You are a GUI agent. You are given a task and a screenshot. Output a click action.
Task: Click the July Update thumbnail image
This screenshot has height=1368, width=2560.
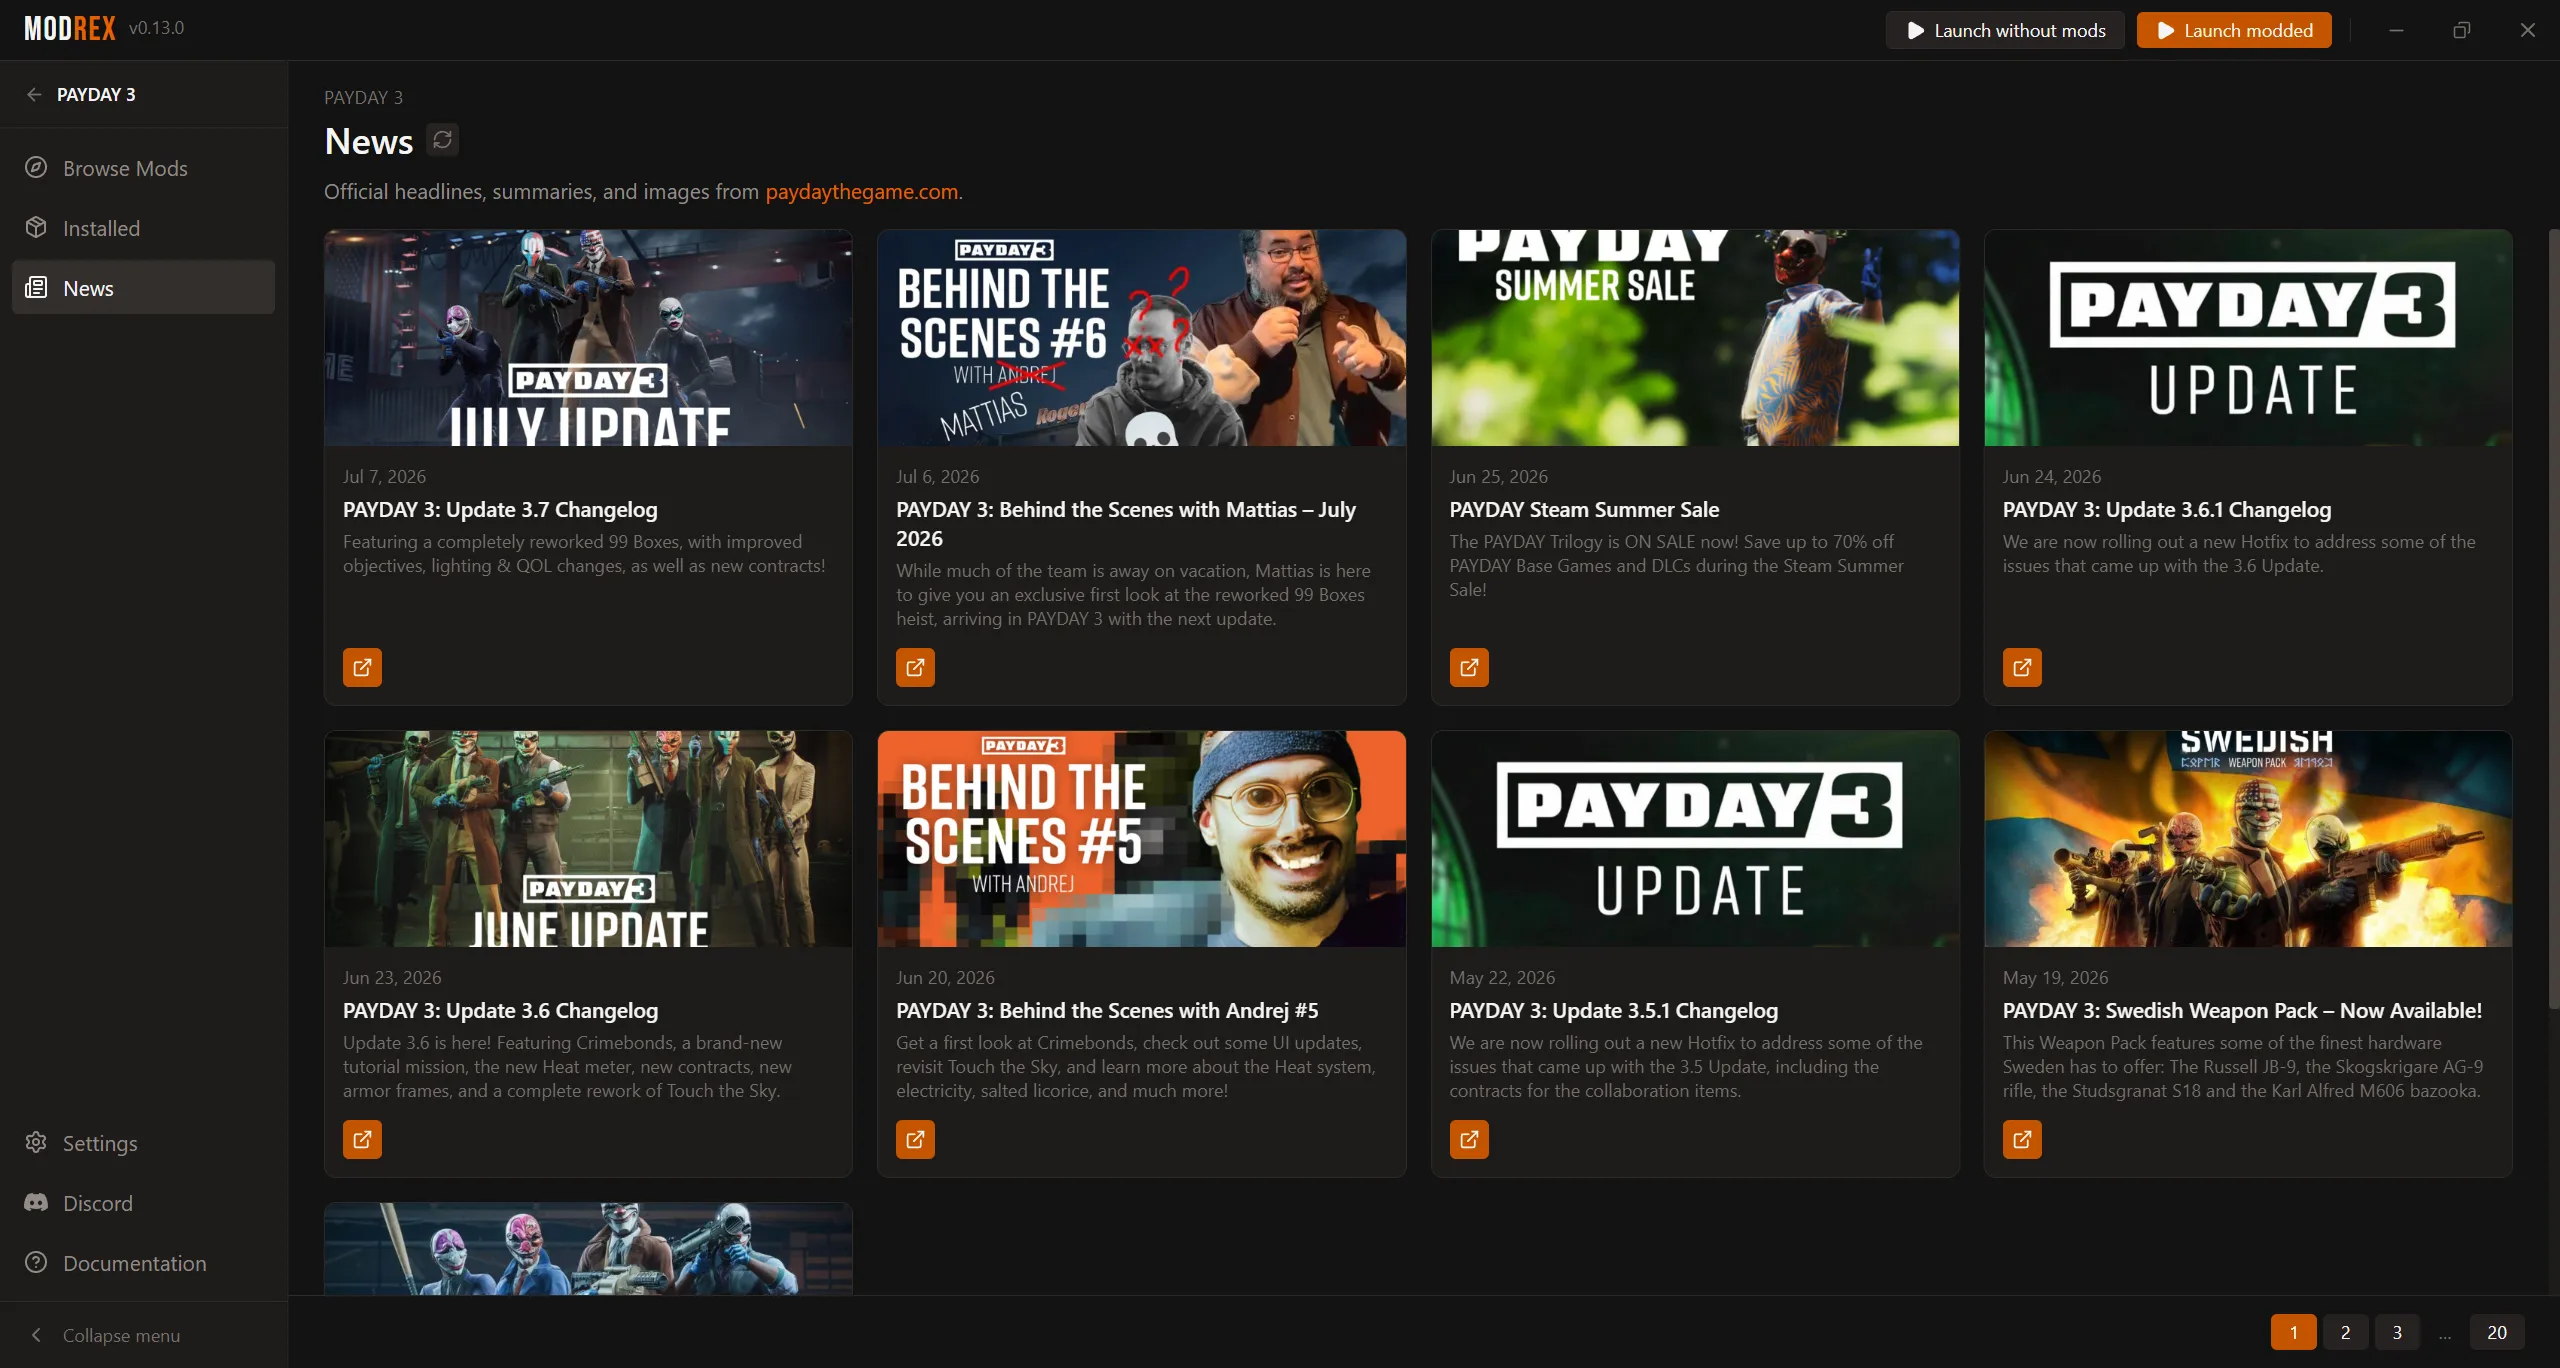tap(588, 338)
